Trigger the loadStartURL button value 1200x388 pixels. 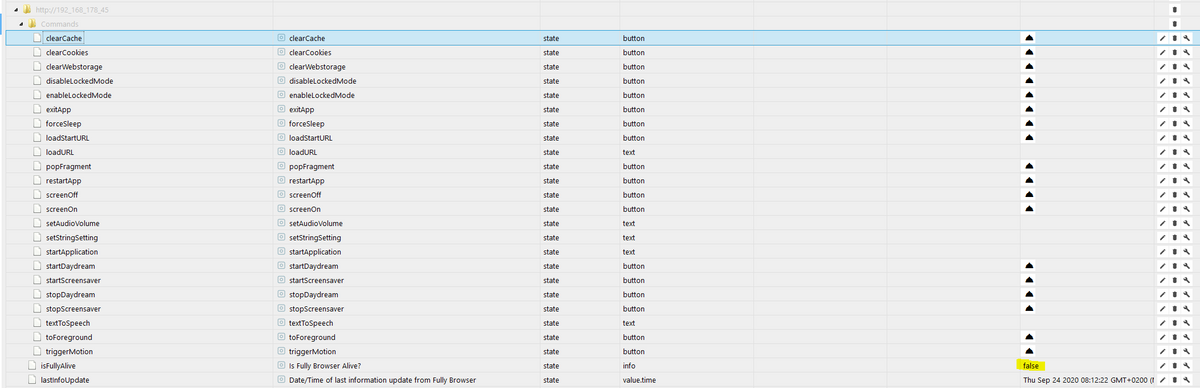click(x=1029, y=138)
